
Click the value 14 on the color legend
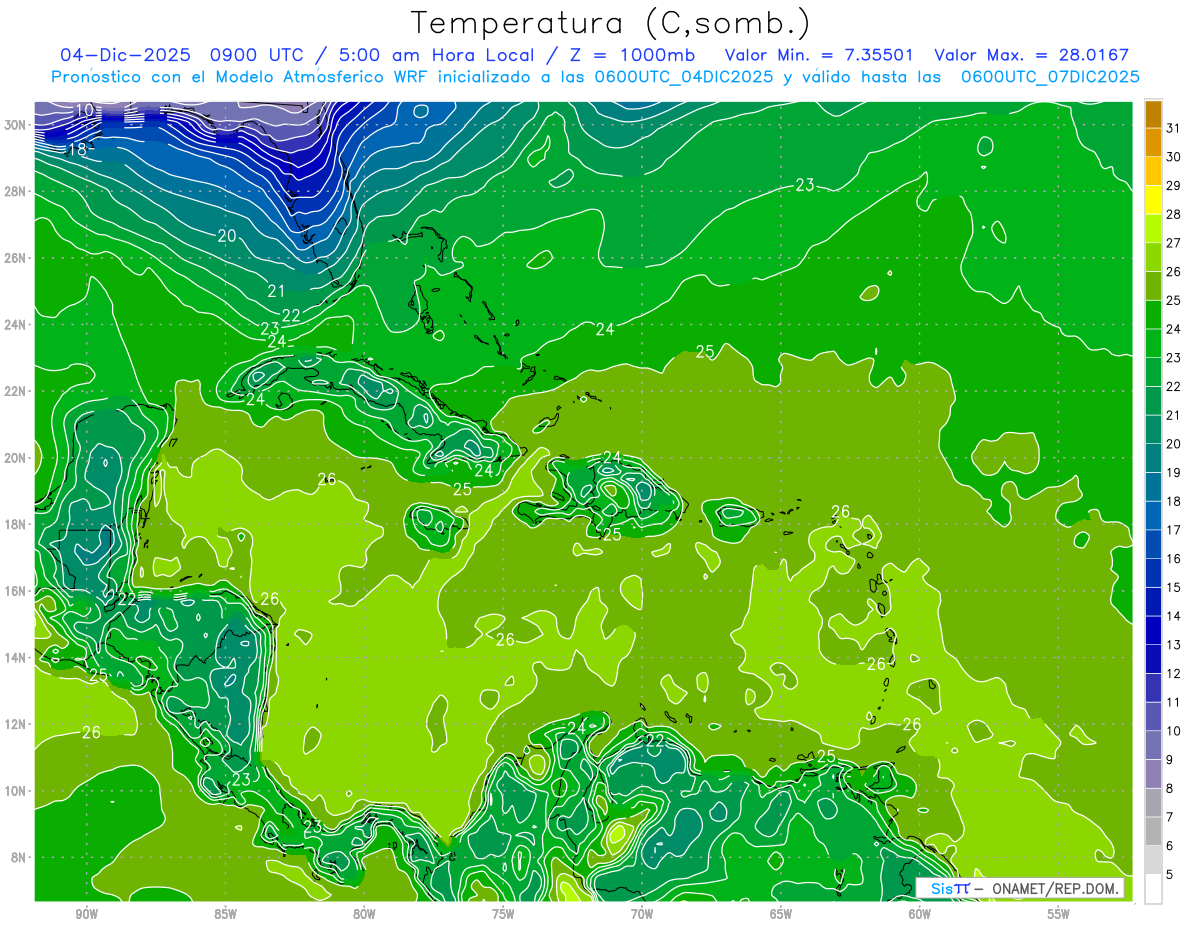coord(1174,616)
